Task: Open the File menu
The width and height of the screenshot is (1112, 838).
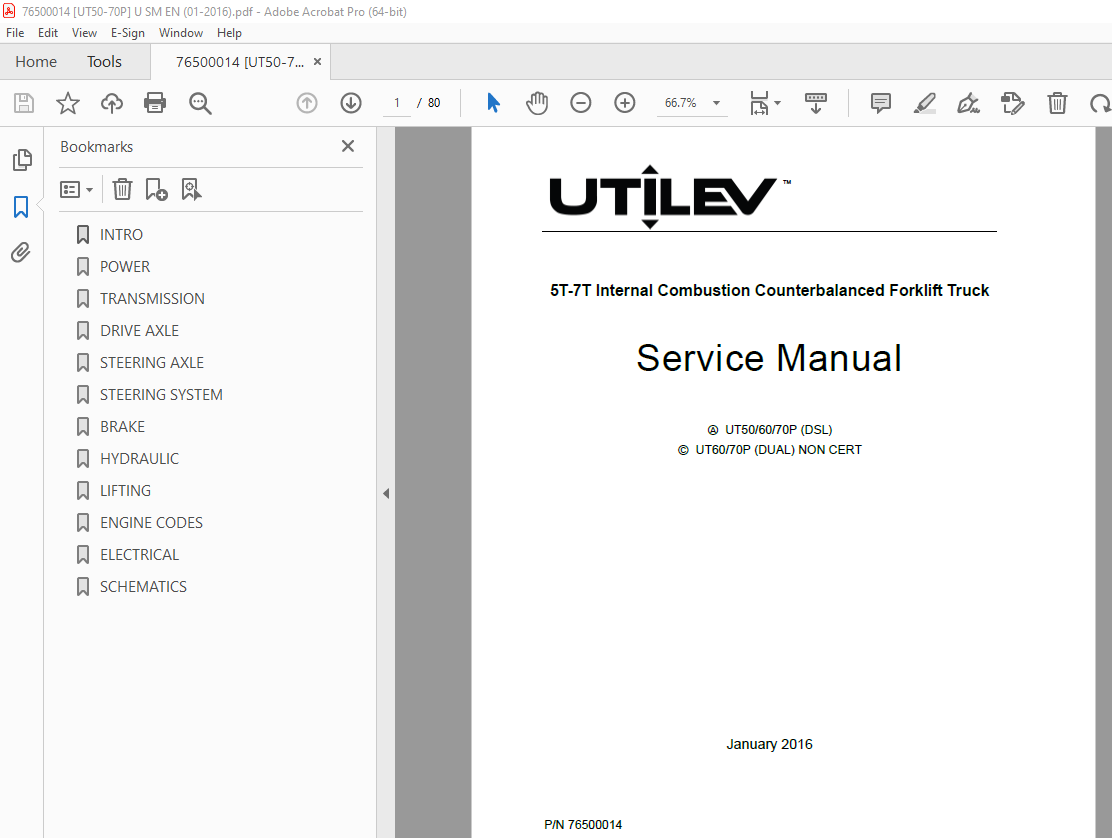Action: pos(15,33)
